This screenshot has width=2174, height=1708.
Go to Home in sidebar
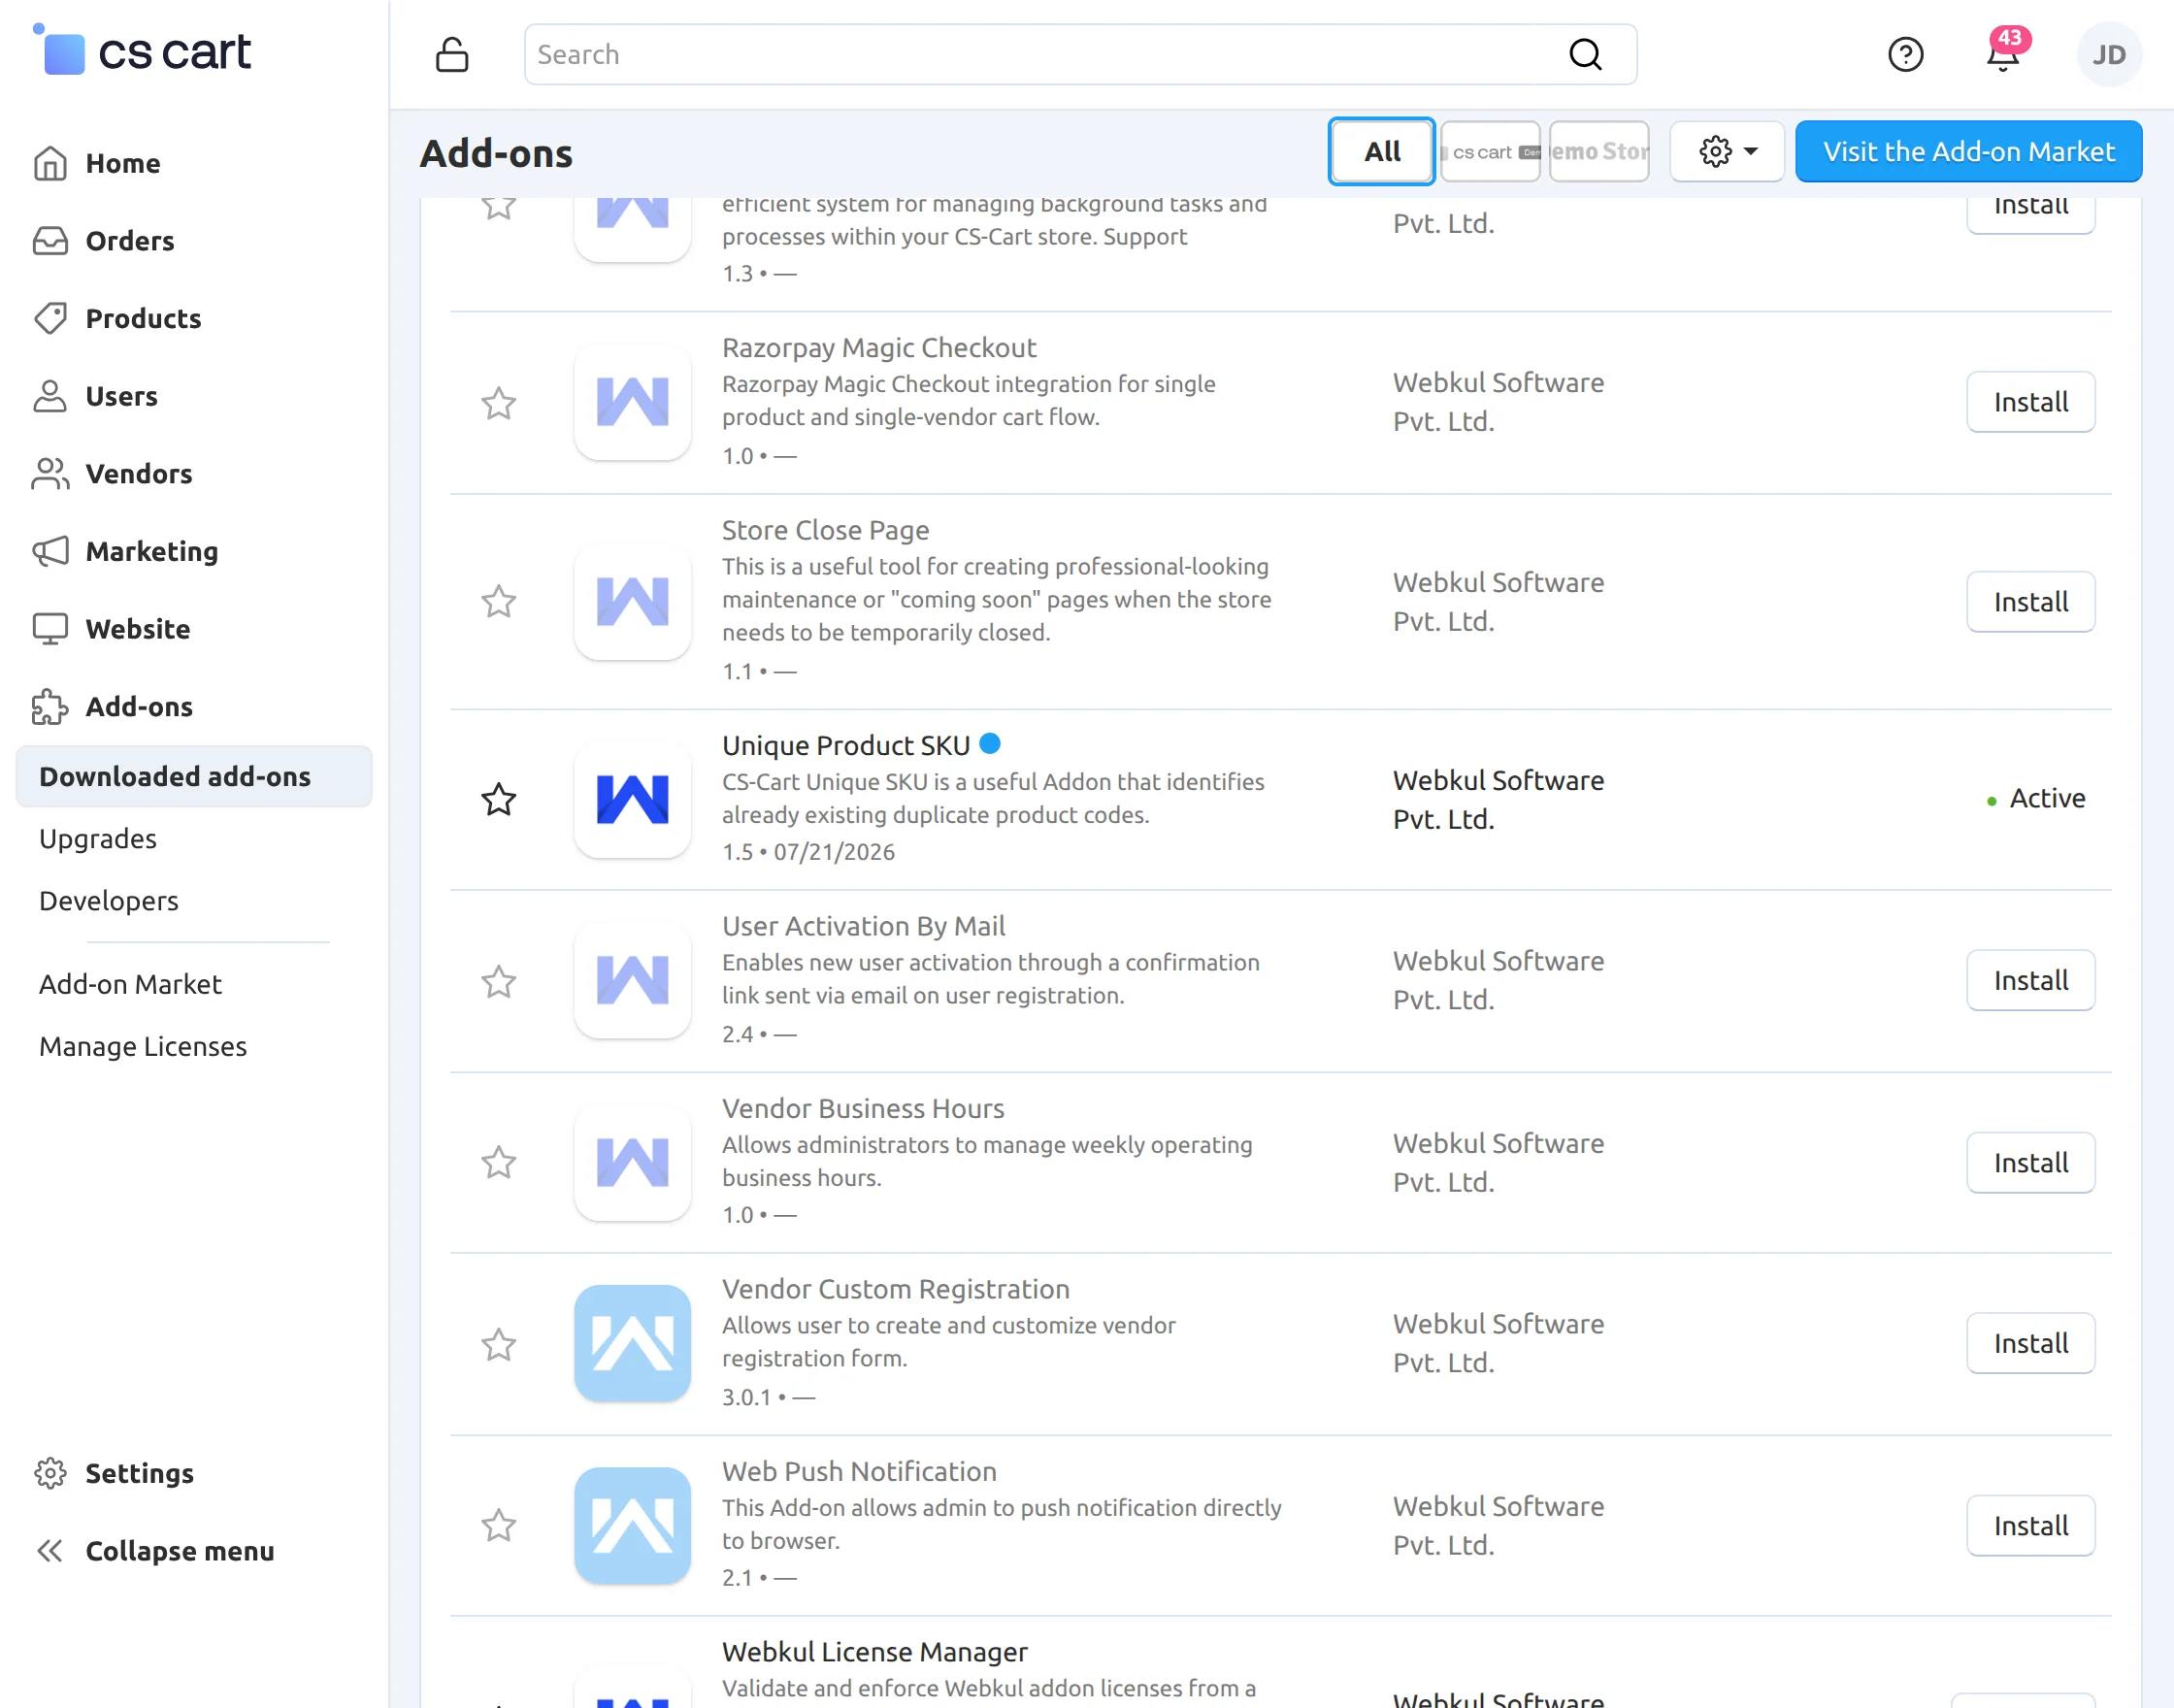(x=123, y=163)
